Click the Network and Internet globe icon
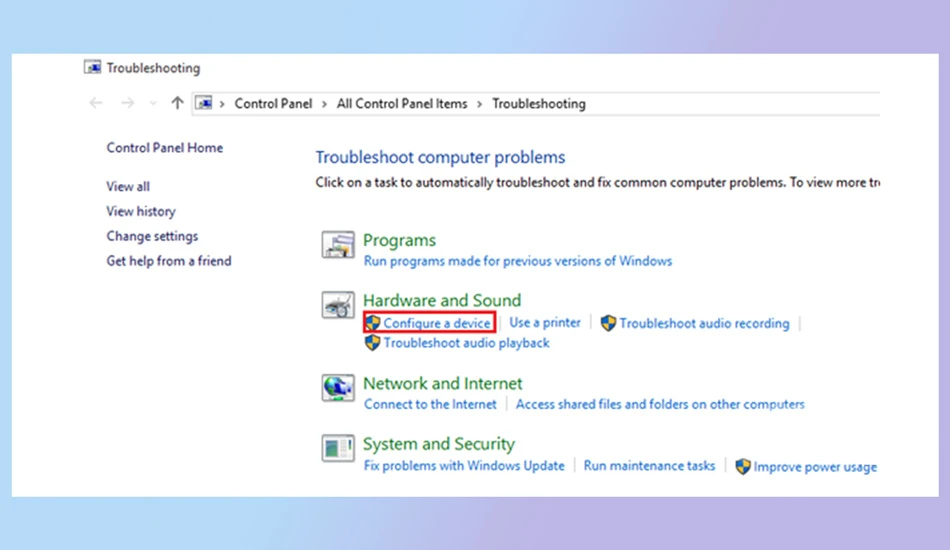This screenshot has height=550, width=950. [337, 388]
